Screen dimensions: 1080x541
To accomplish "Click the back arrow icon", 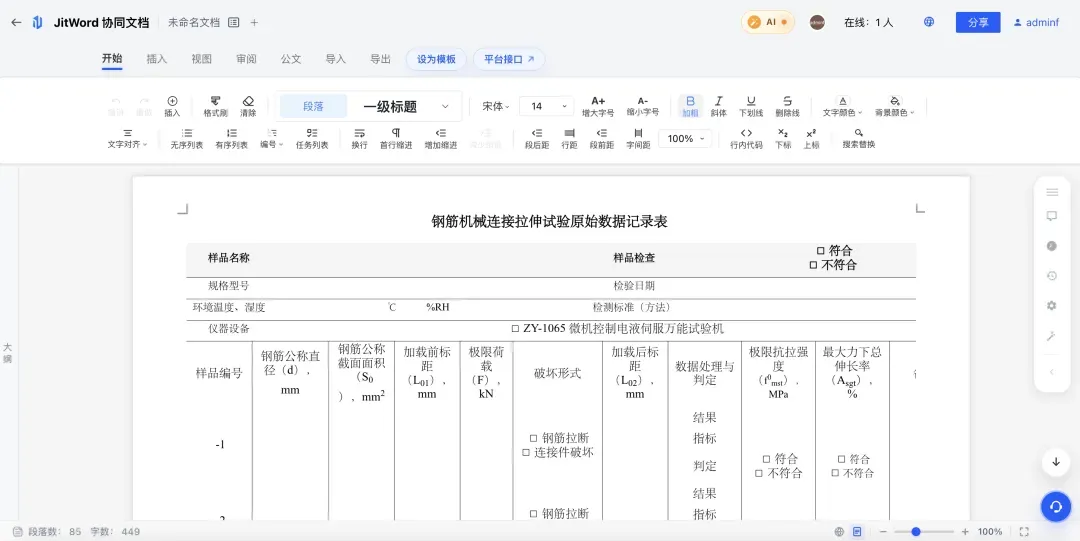I will point(16,22).
